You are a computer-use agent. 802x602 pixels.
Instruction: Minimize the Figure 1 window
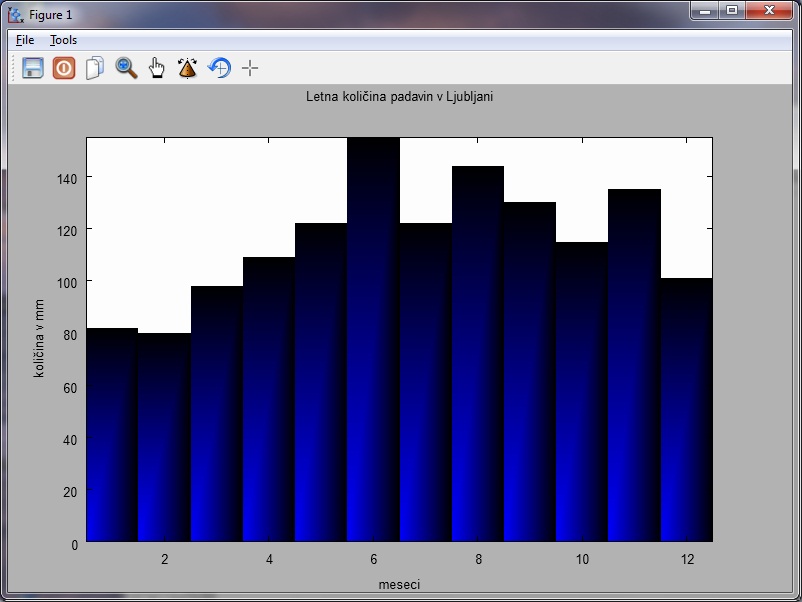click(x=705, y=11)
